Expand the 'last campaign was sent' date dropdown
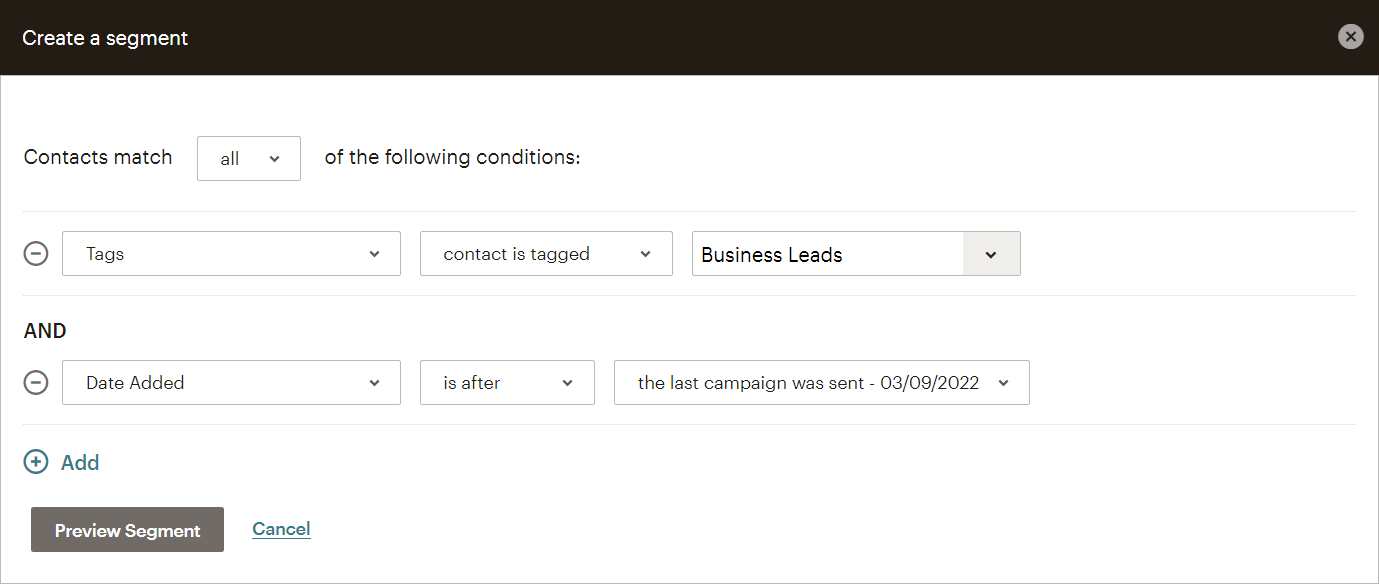 (821, 382)
